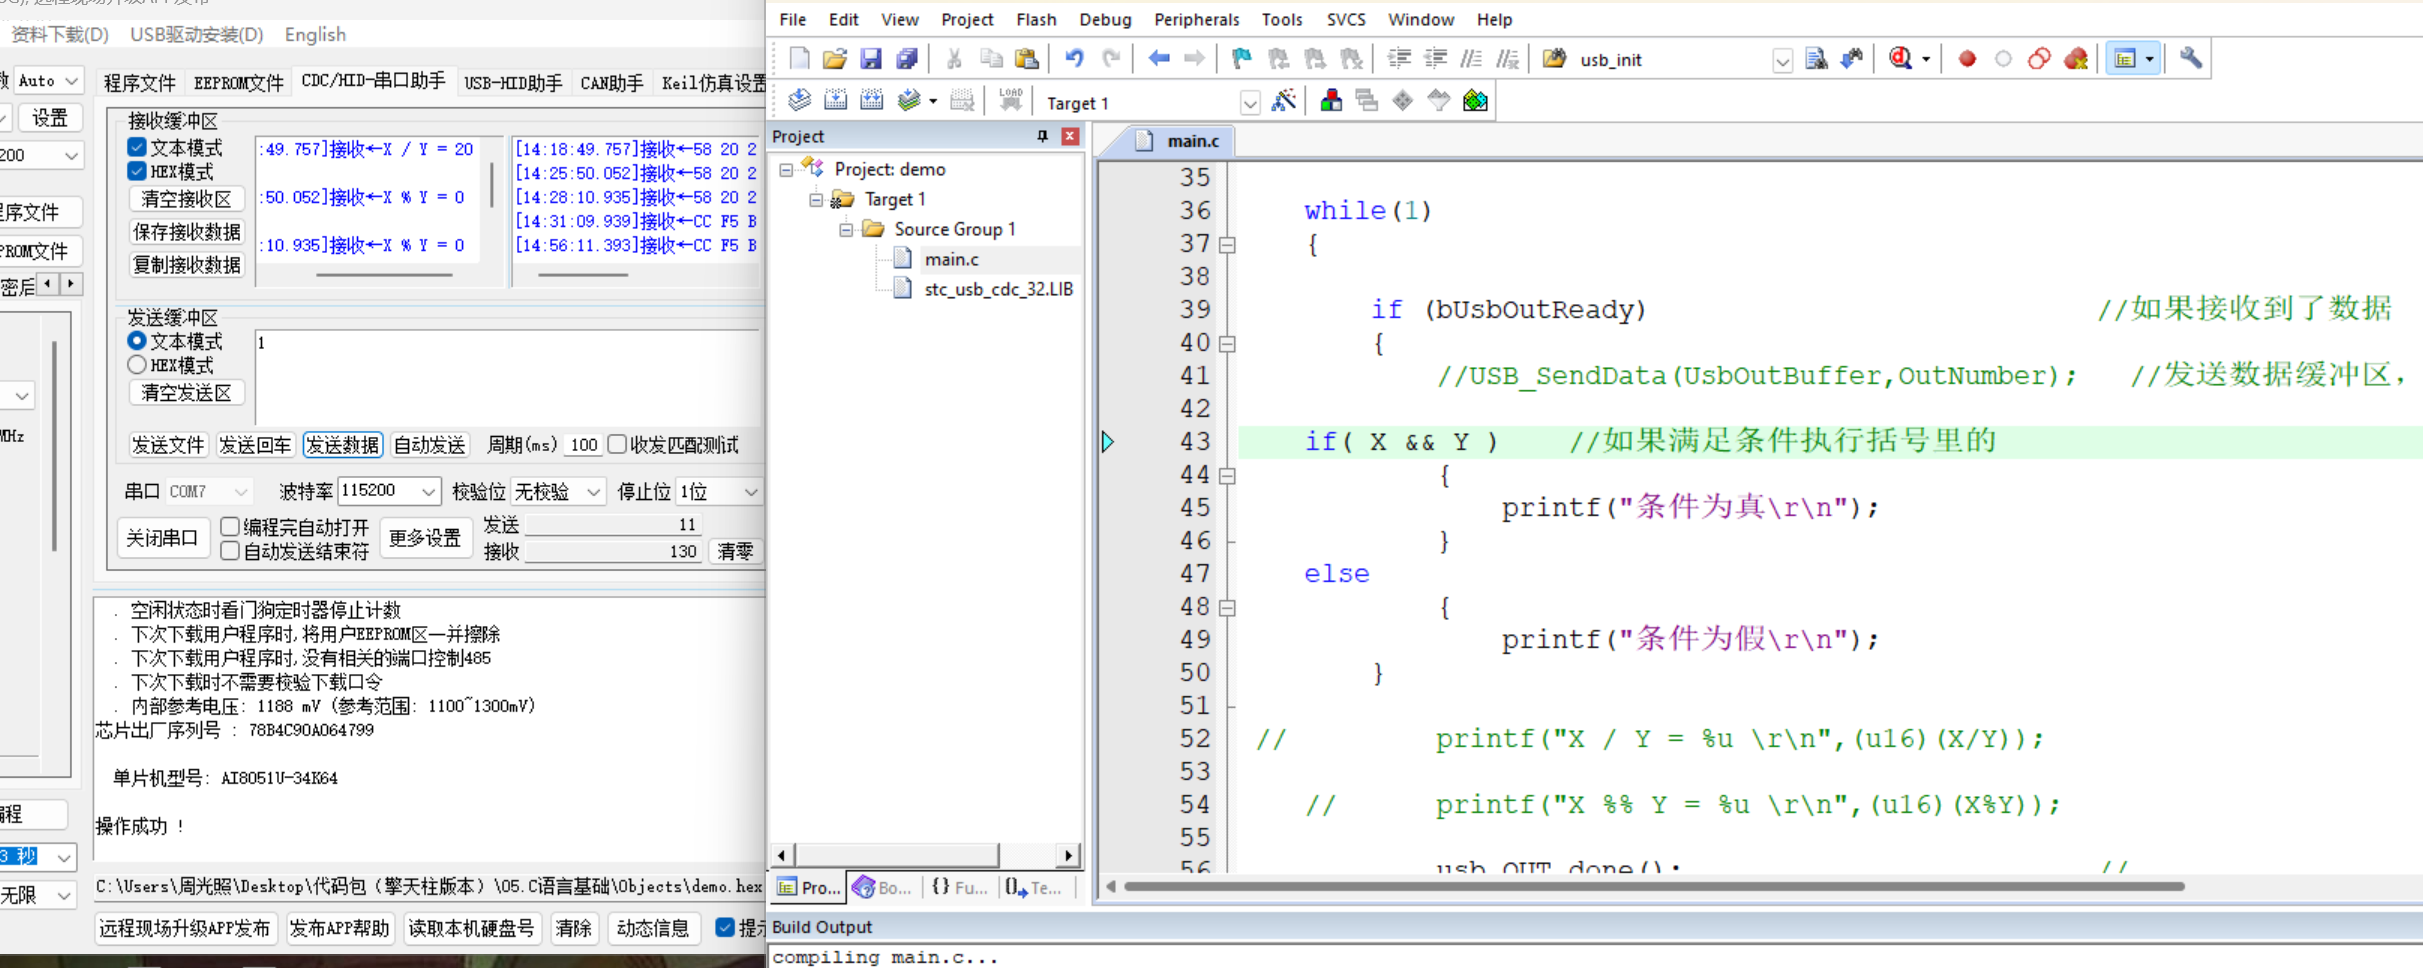Open the Flash menu
The width and height of the screenshot is (2423, 968).
click(x=1036, y=19)
